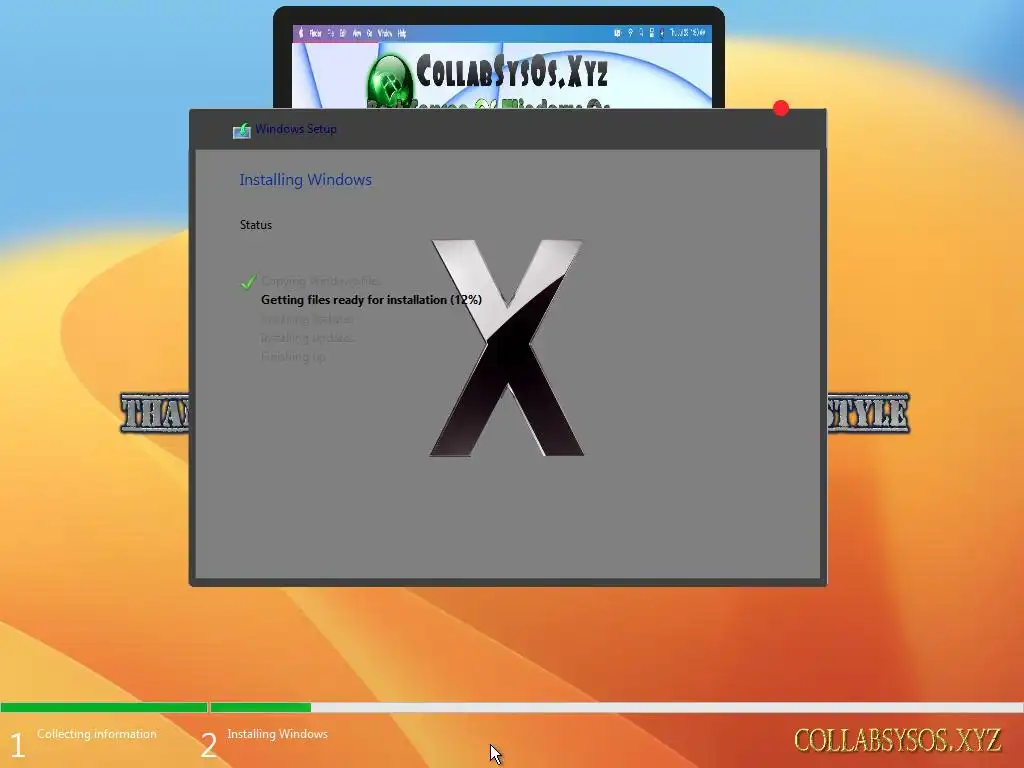
Task: Click the green Windows orb logo
Action: click(390, 82)
